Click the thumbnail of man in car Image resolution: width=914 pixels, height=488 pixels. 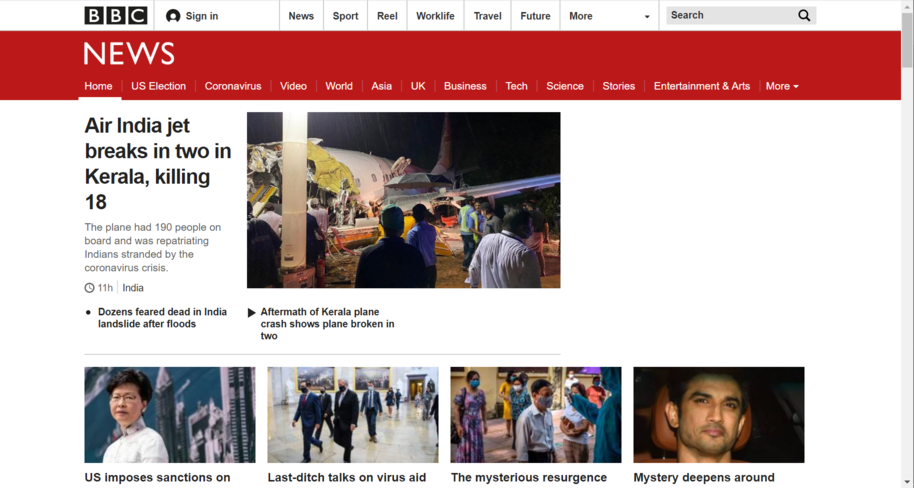point(719,415)
